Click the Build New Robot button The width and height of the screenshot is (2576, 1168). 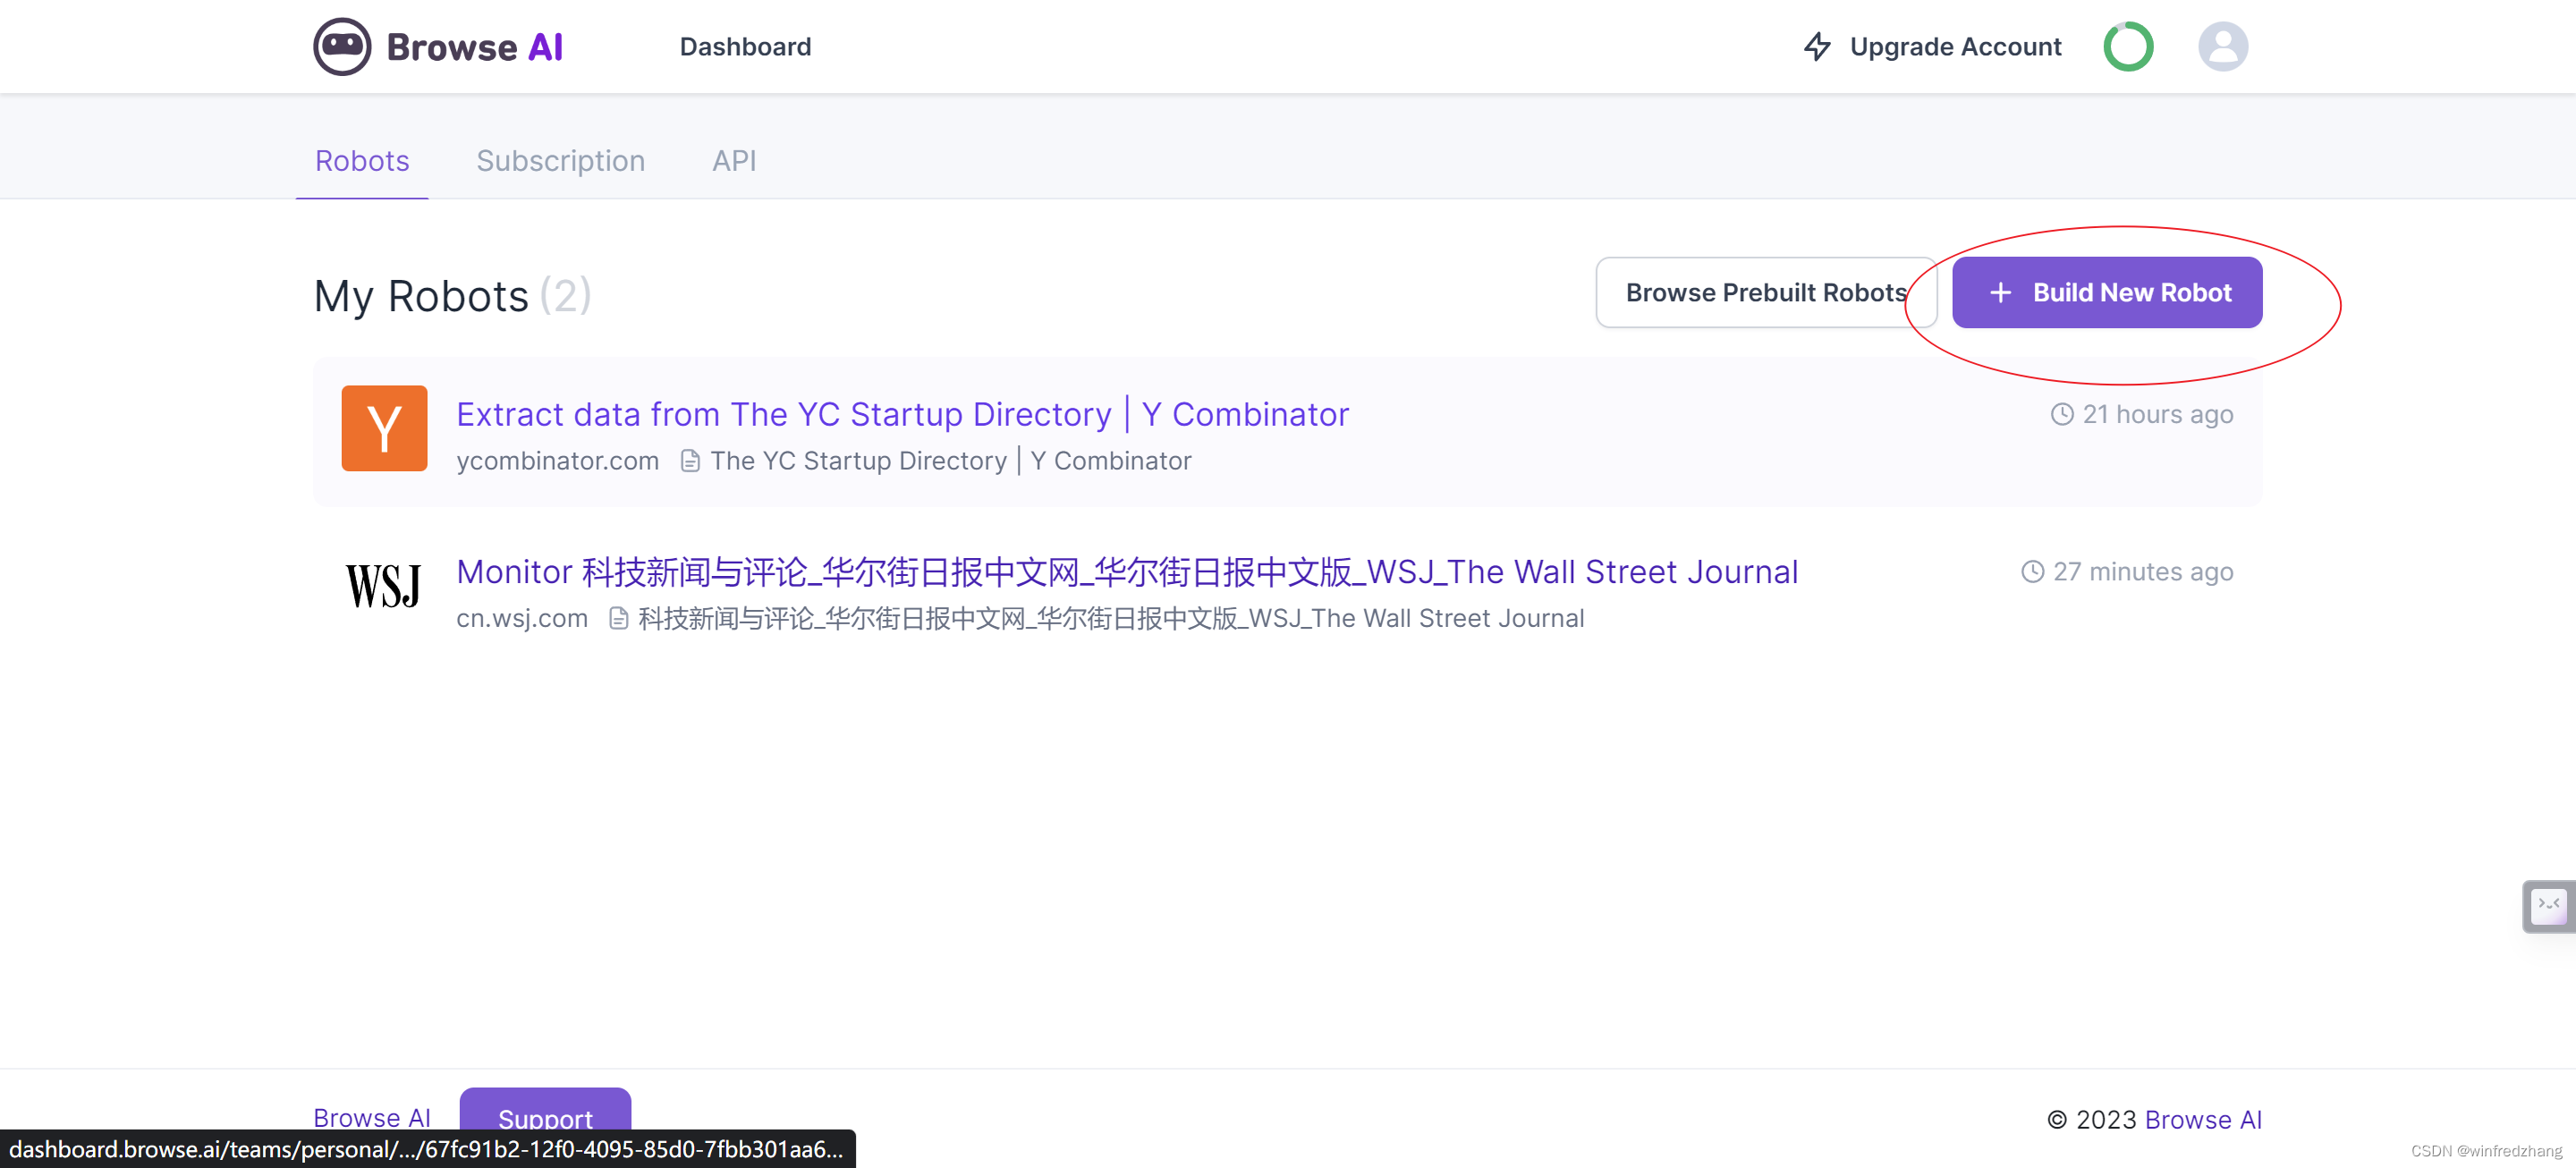coord(2107,292)
